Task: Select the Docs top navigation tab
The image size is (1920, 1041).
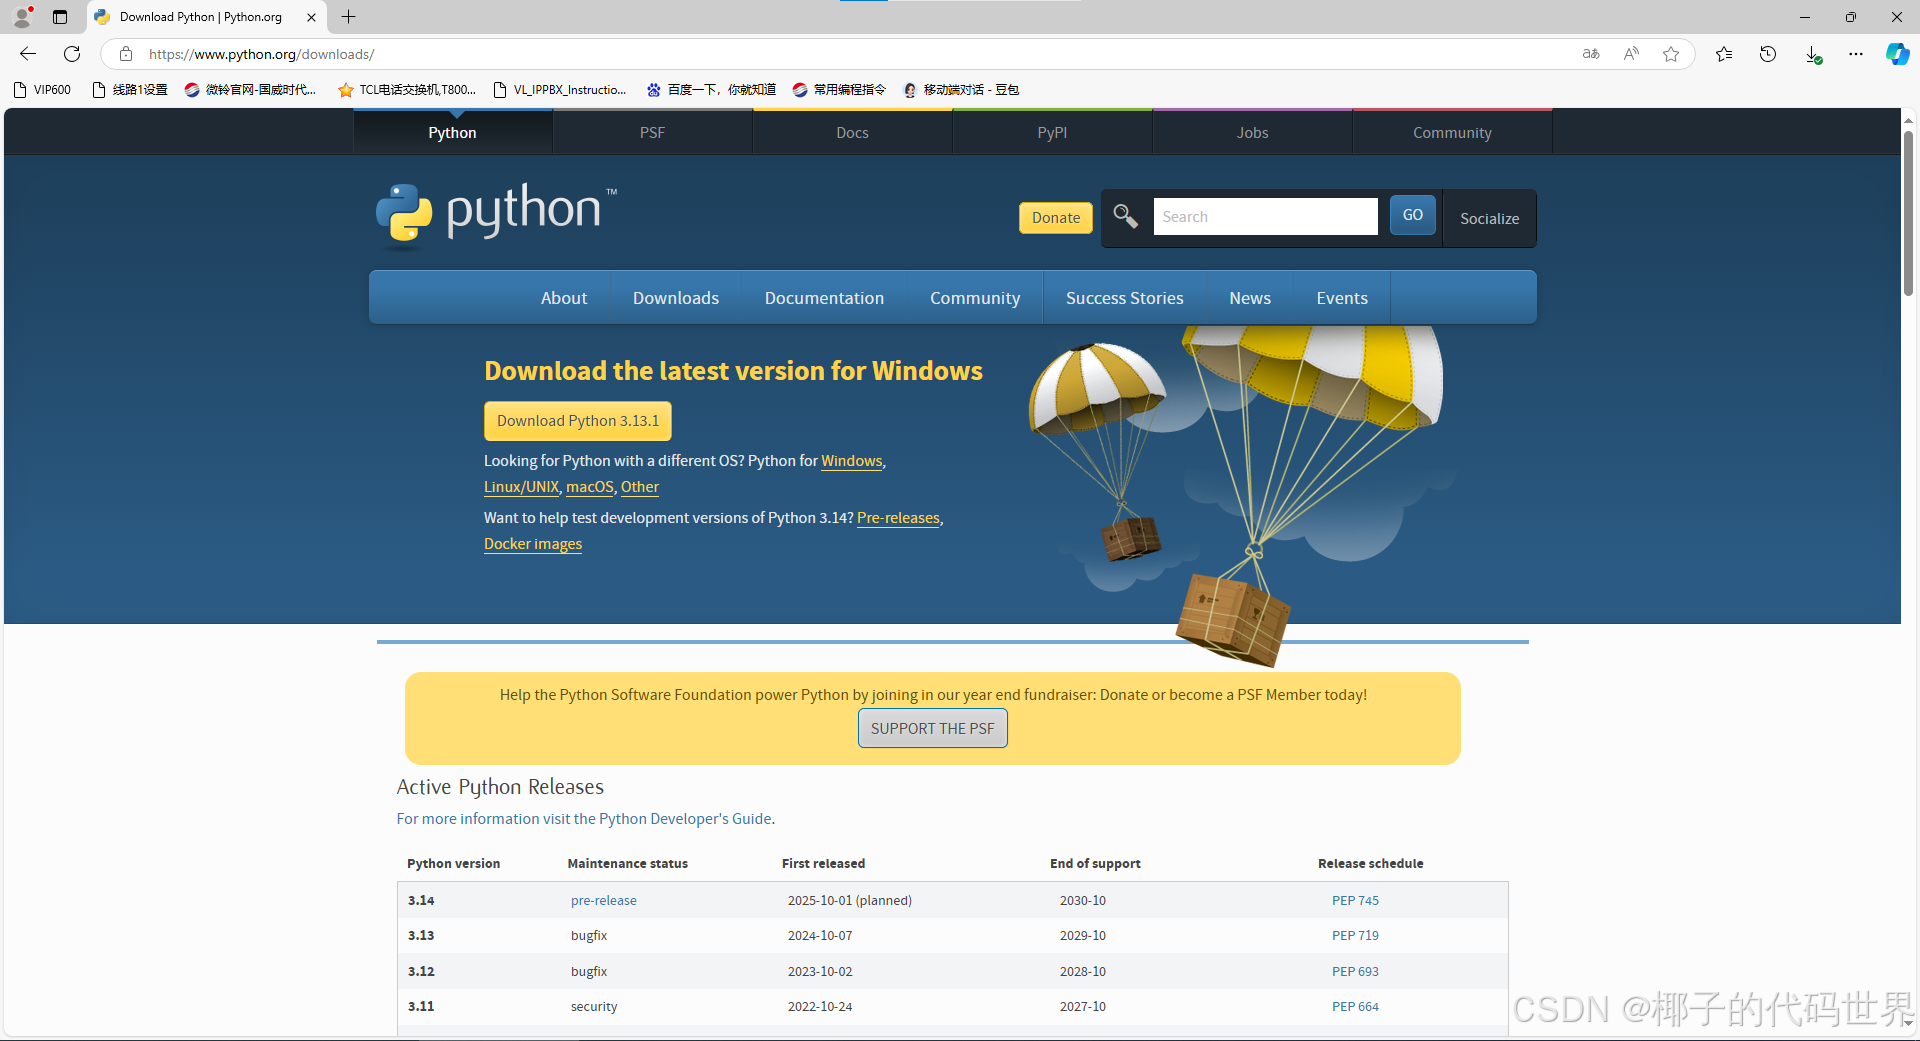Action: pos(852,132)
